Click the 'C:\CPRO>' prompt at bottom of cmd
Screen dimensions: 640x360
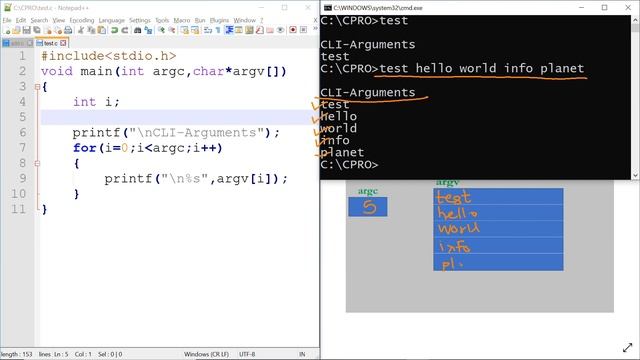[349, 164]
